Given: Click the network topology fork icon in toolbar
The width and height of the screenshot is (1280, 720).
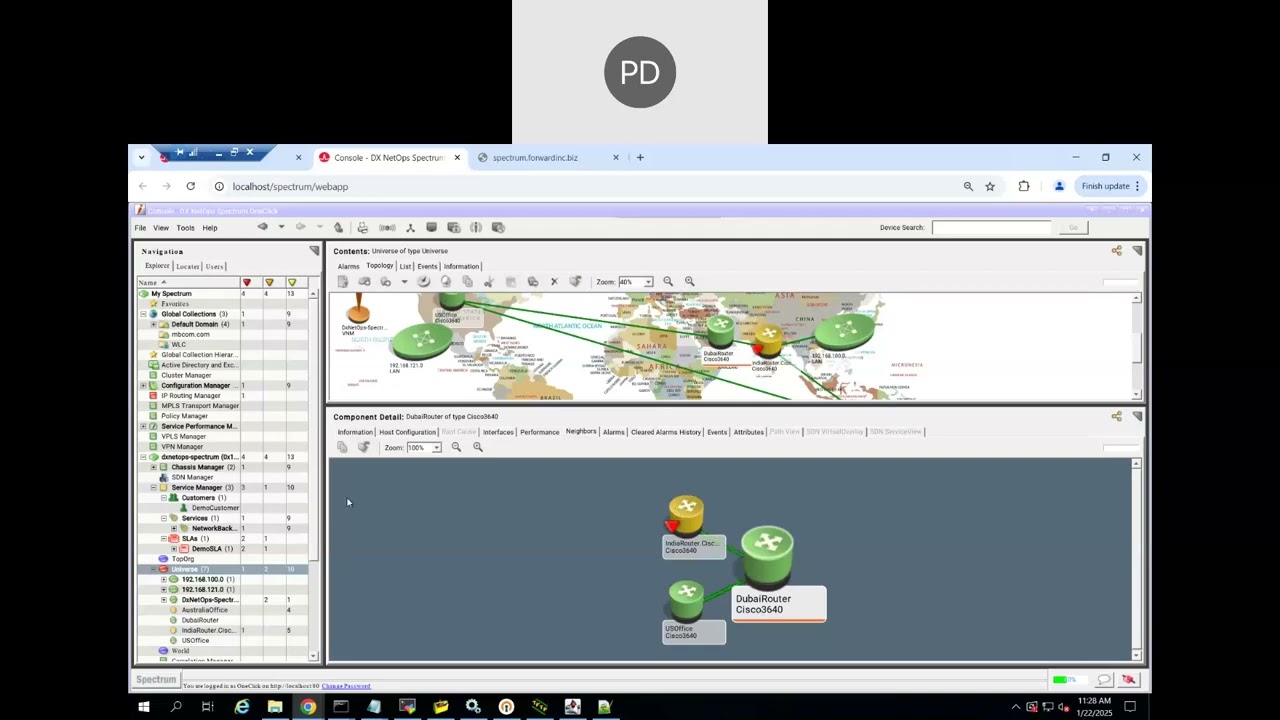Looking at the screenshot, I should pos(410,227).
